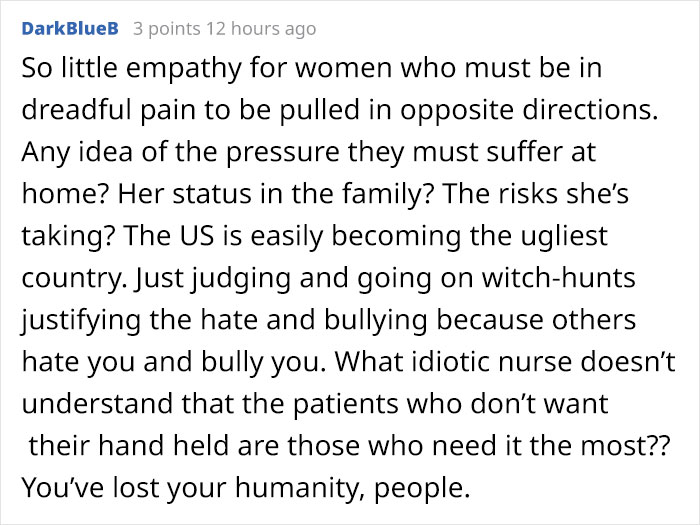Click the "12 hours ago" timestamp
The height and width of the screenshot is (525, 700).
pyautogui.click(x=261, y=29)
